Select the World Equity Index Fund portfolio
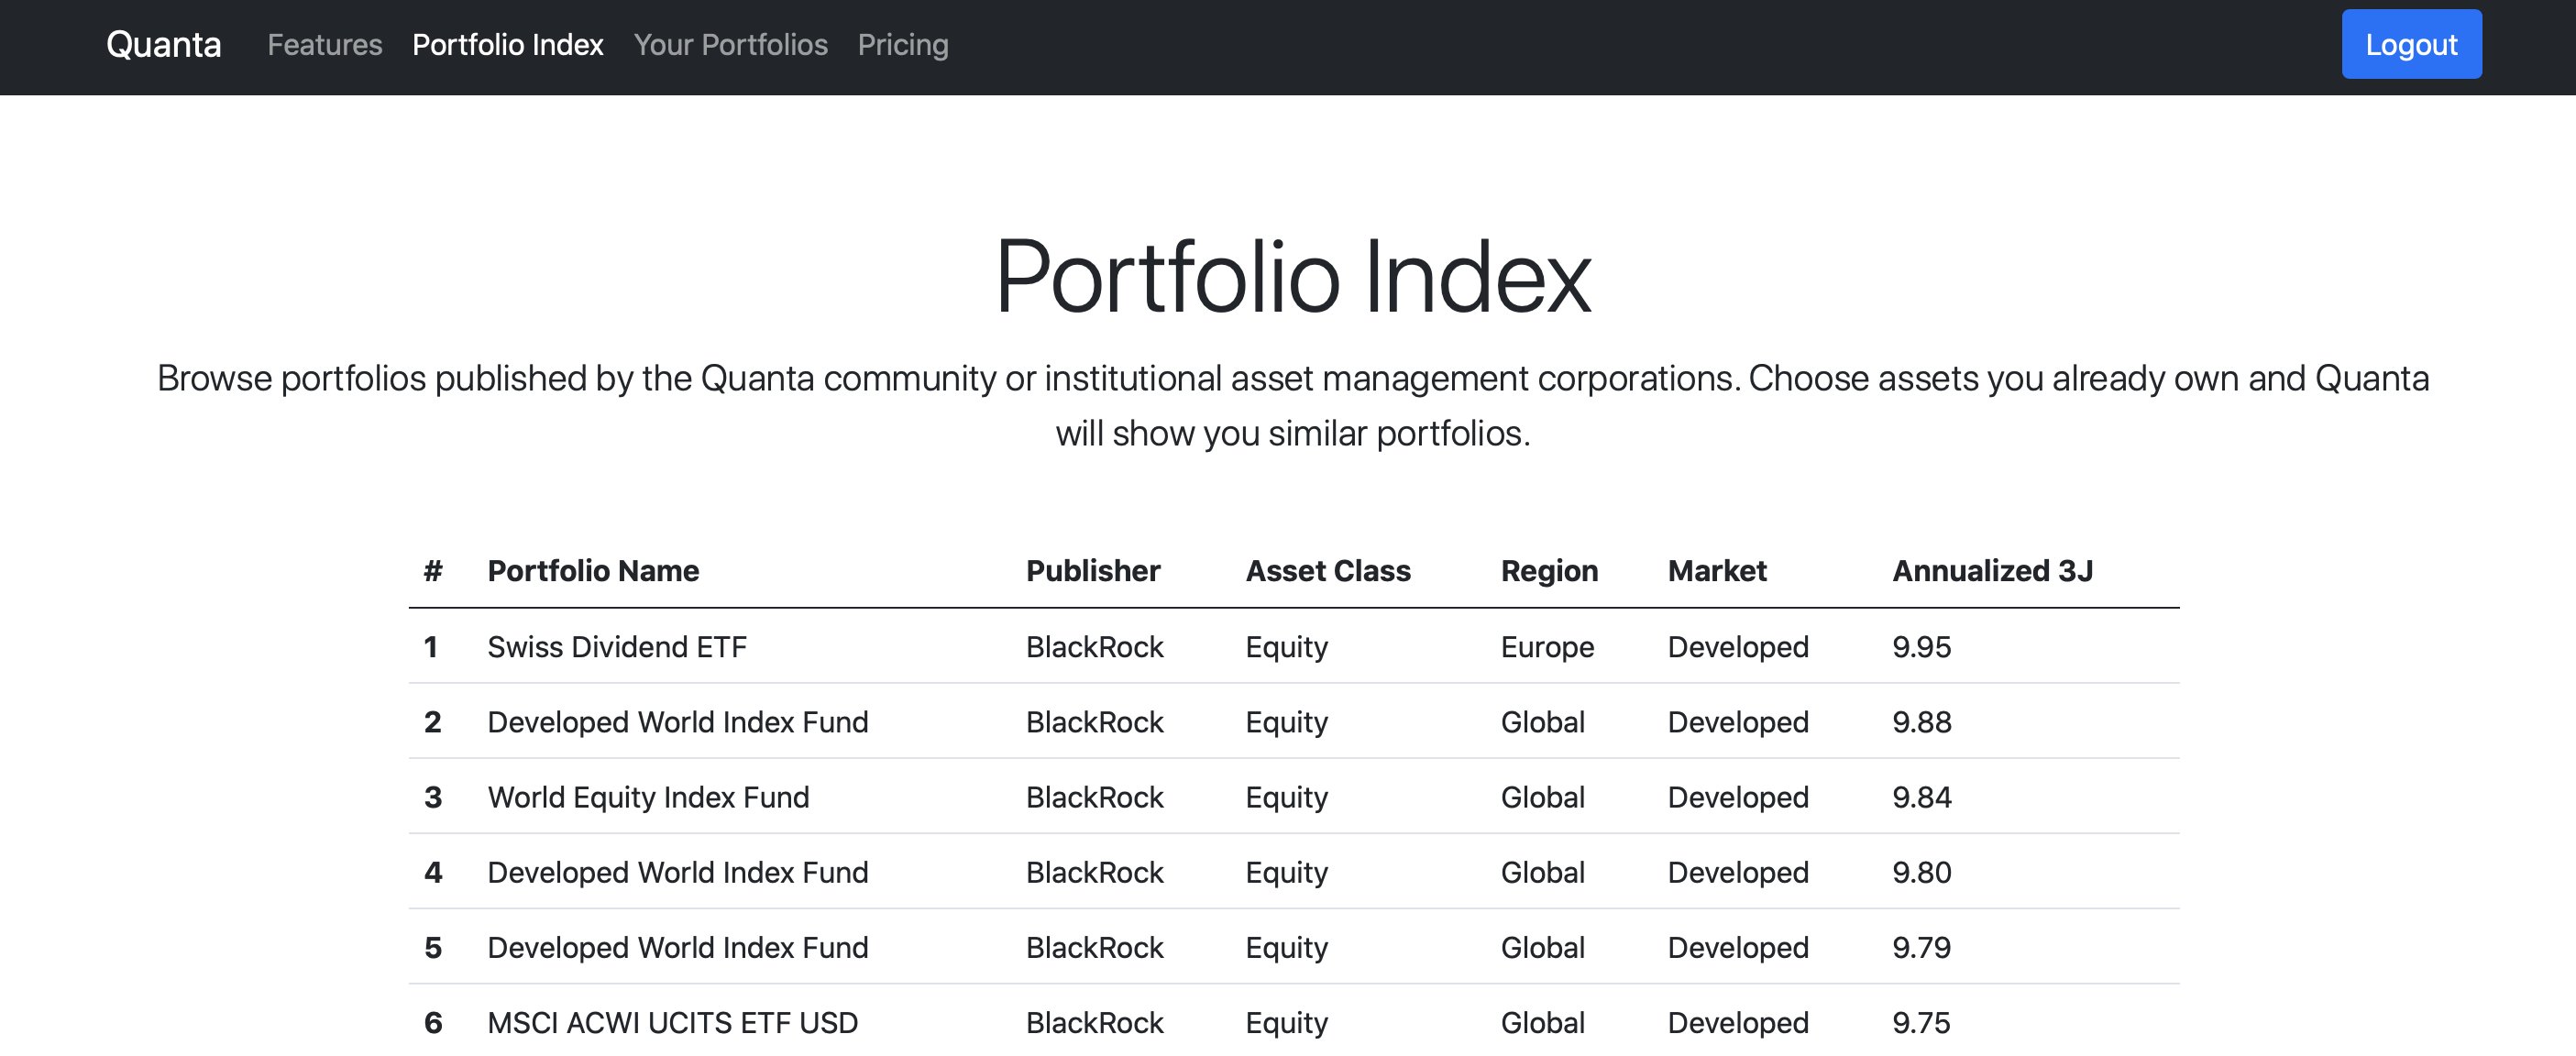The height and width of the screenshot is (1056, 2576). pyautogui.click(x=648, y=796)
